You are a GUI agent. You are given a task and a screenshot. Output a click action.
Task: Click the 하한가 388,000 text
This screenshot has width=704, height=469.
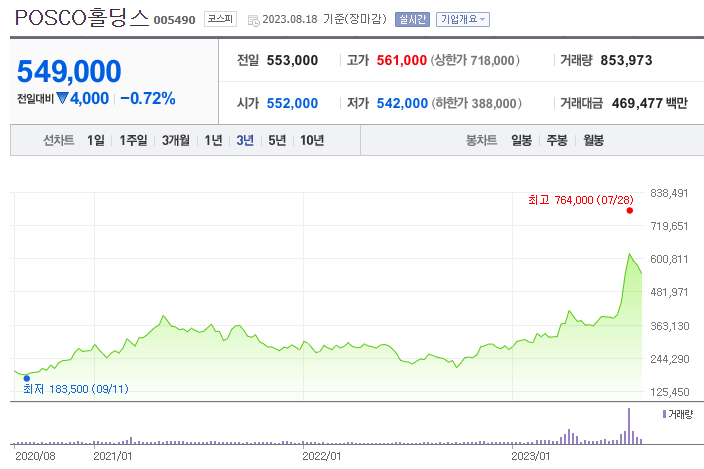pos(476,103)
